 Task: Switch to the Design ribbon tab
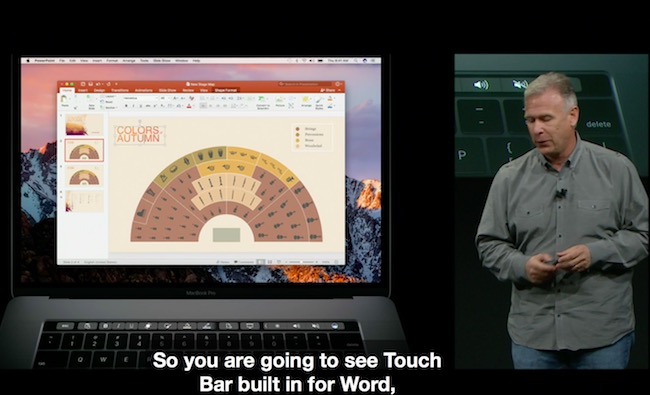pos(99,90)
